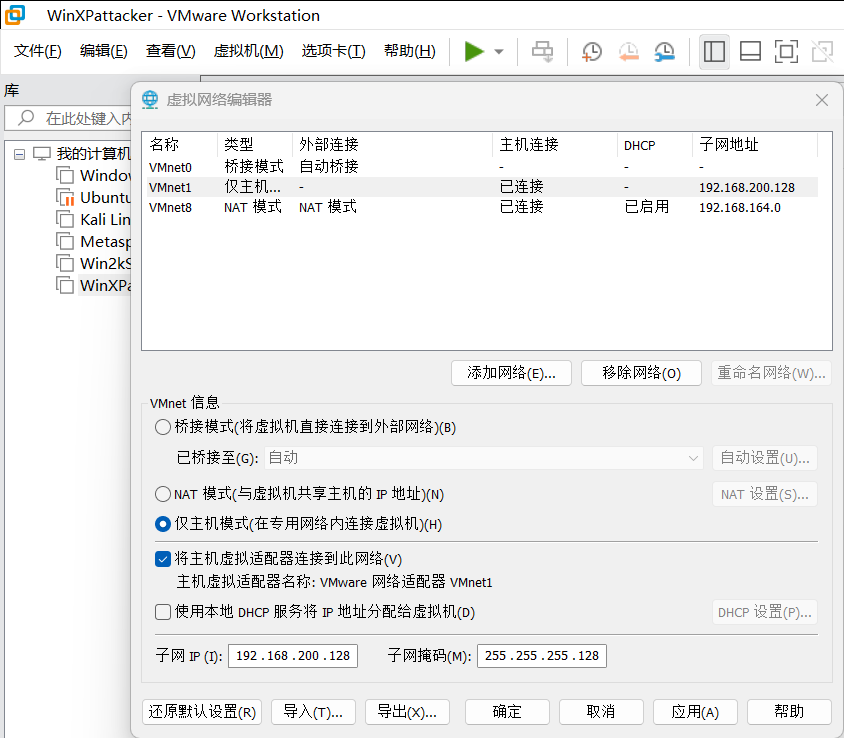This screenshot has height=738, width=844.
Task: Click the Send Ctrl+Alt+Del toolbar icon
Action: 542,52
